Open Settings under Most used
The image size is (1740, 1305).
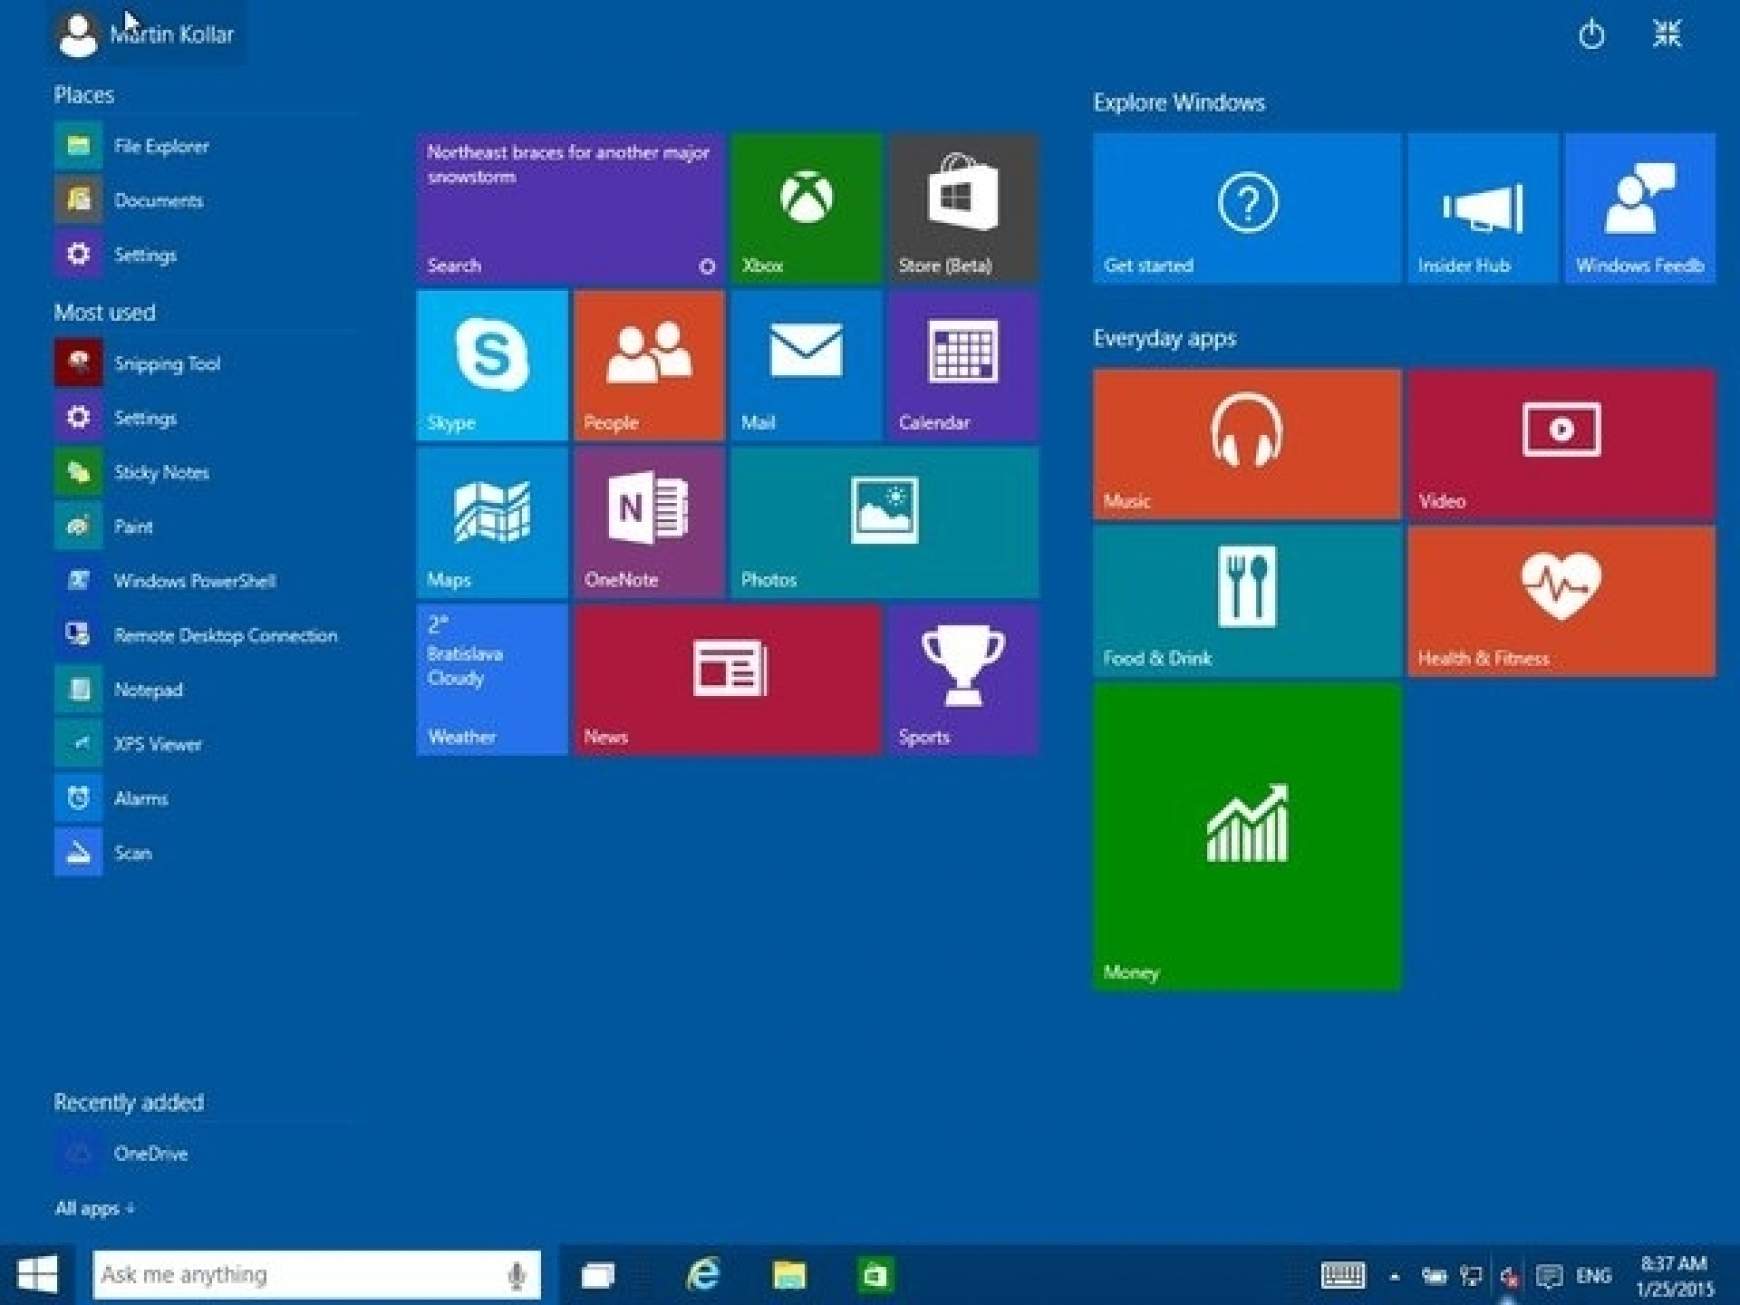[x=205, y=418]
